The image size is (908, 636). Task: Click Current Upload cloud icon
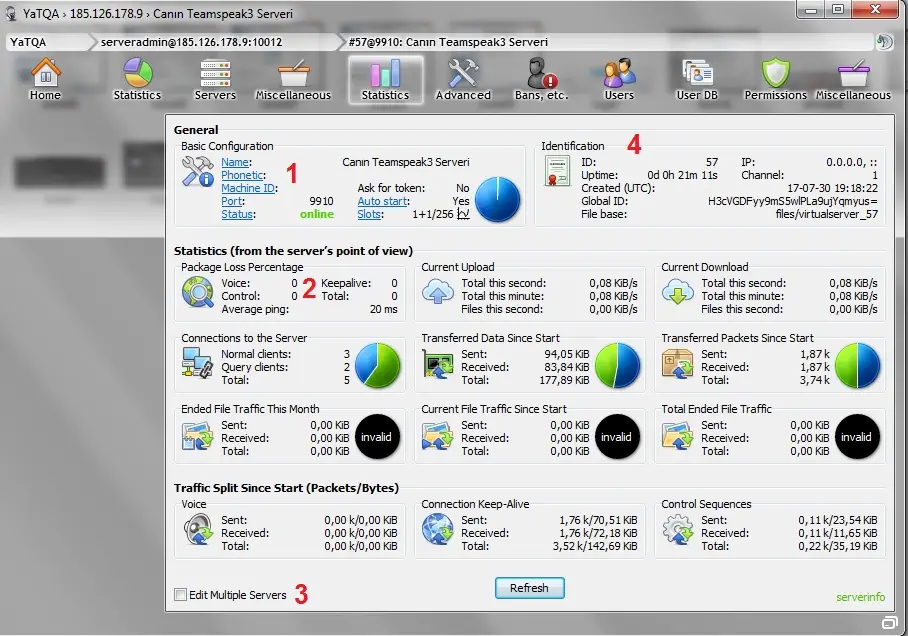[x=437, y=291]
